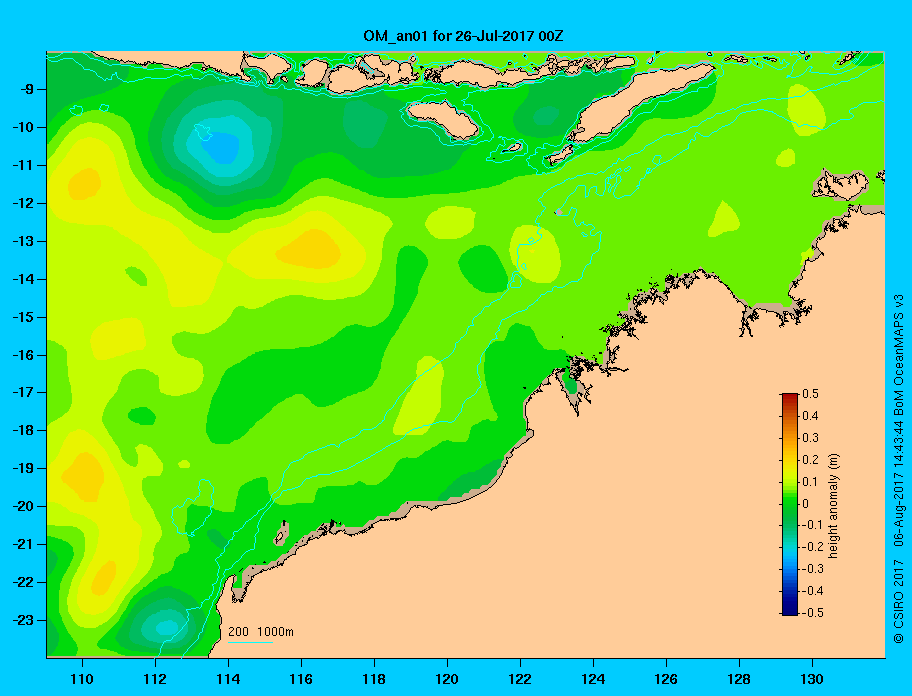Click the -0.1 value on the color scale
912x696 pixels.
(x=813, y=525)
